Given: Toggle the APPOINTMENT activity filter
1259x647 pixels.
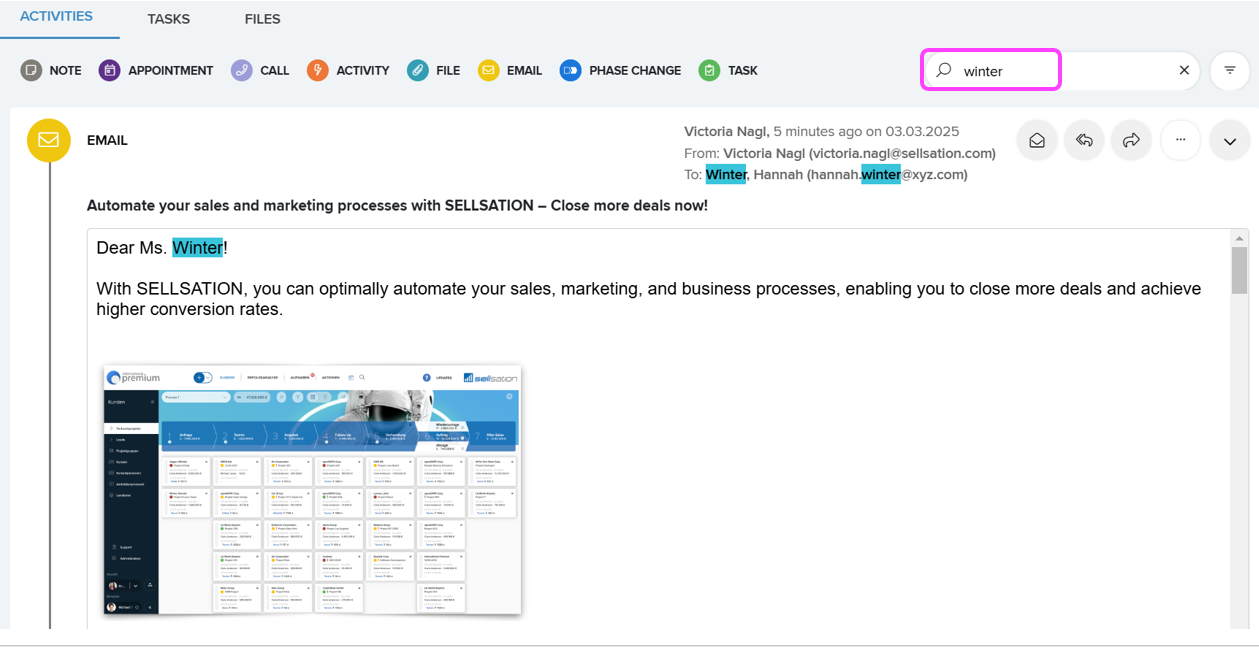Looking at the screenshot, I should (x=156, y=70).
